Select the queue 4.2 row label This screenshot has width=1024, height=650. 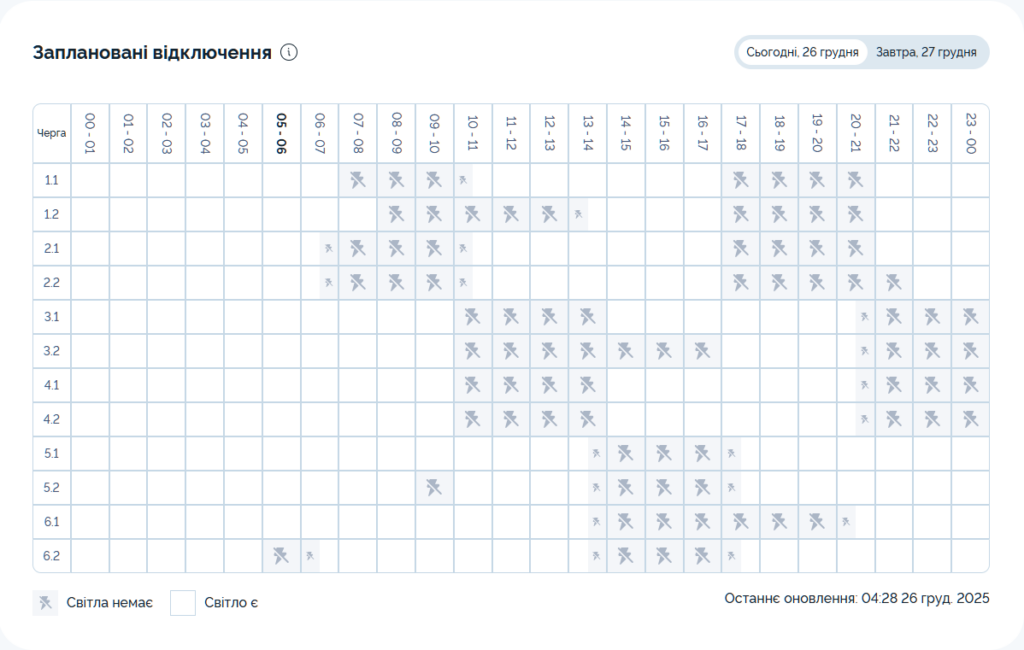pos(52,419)
